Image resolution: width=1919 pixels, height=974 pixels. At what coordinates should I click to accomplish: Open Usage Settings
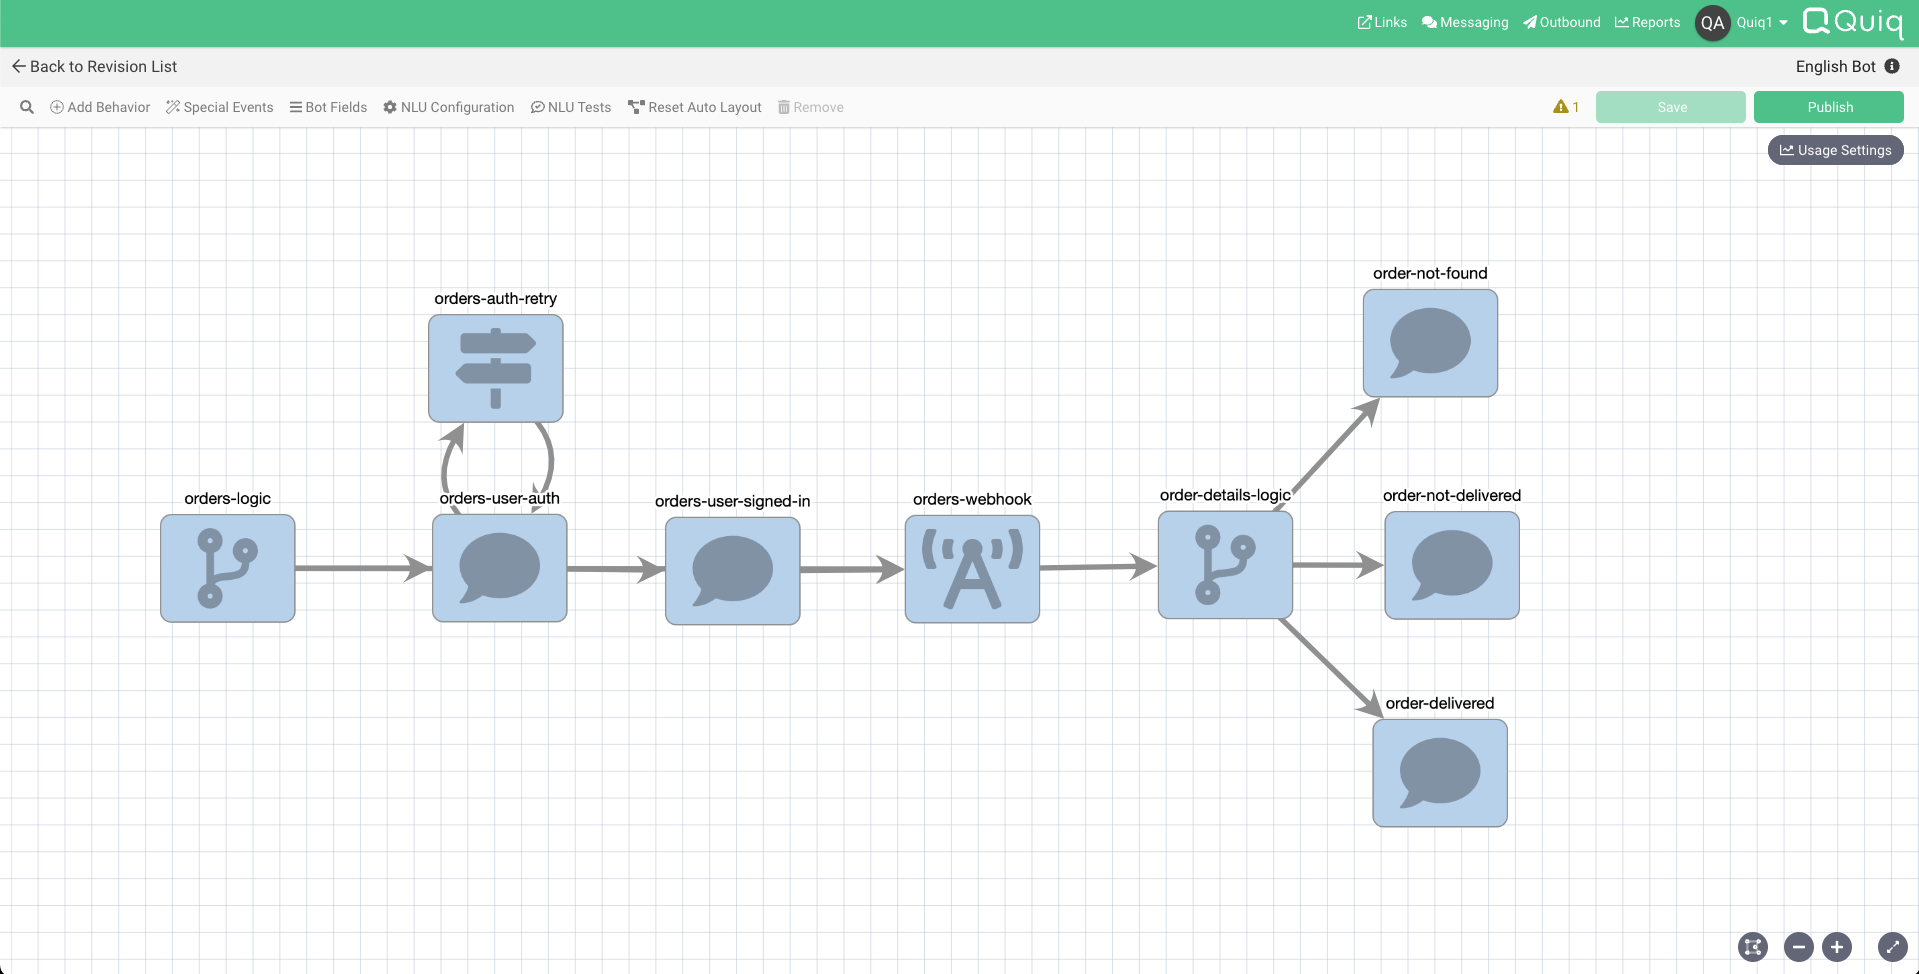(x=1836, y=150)
